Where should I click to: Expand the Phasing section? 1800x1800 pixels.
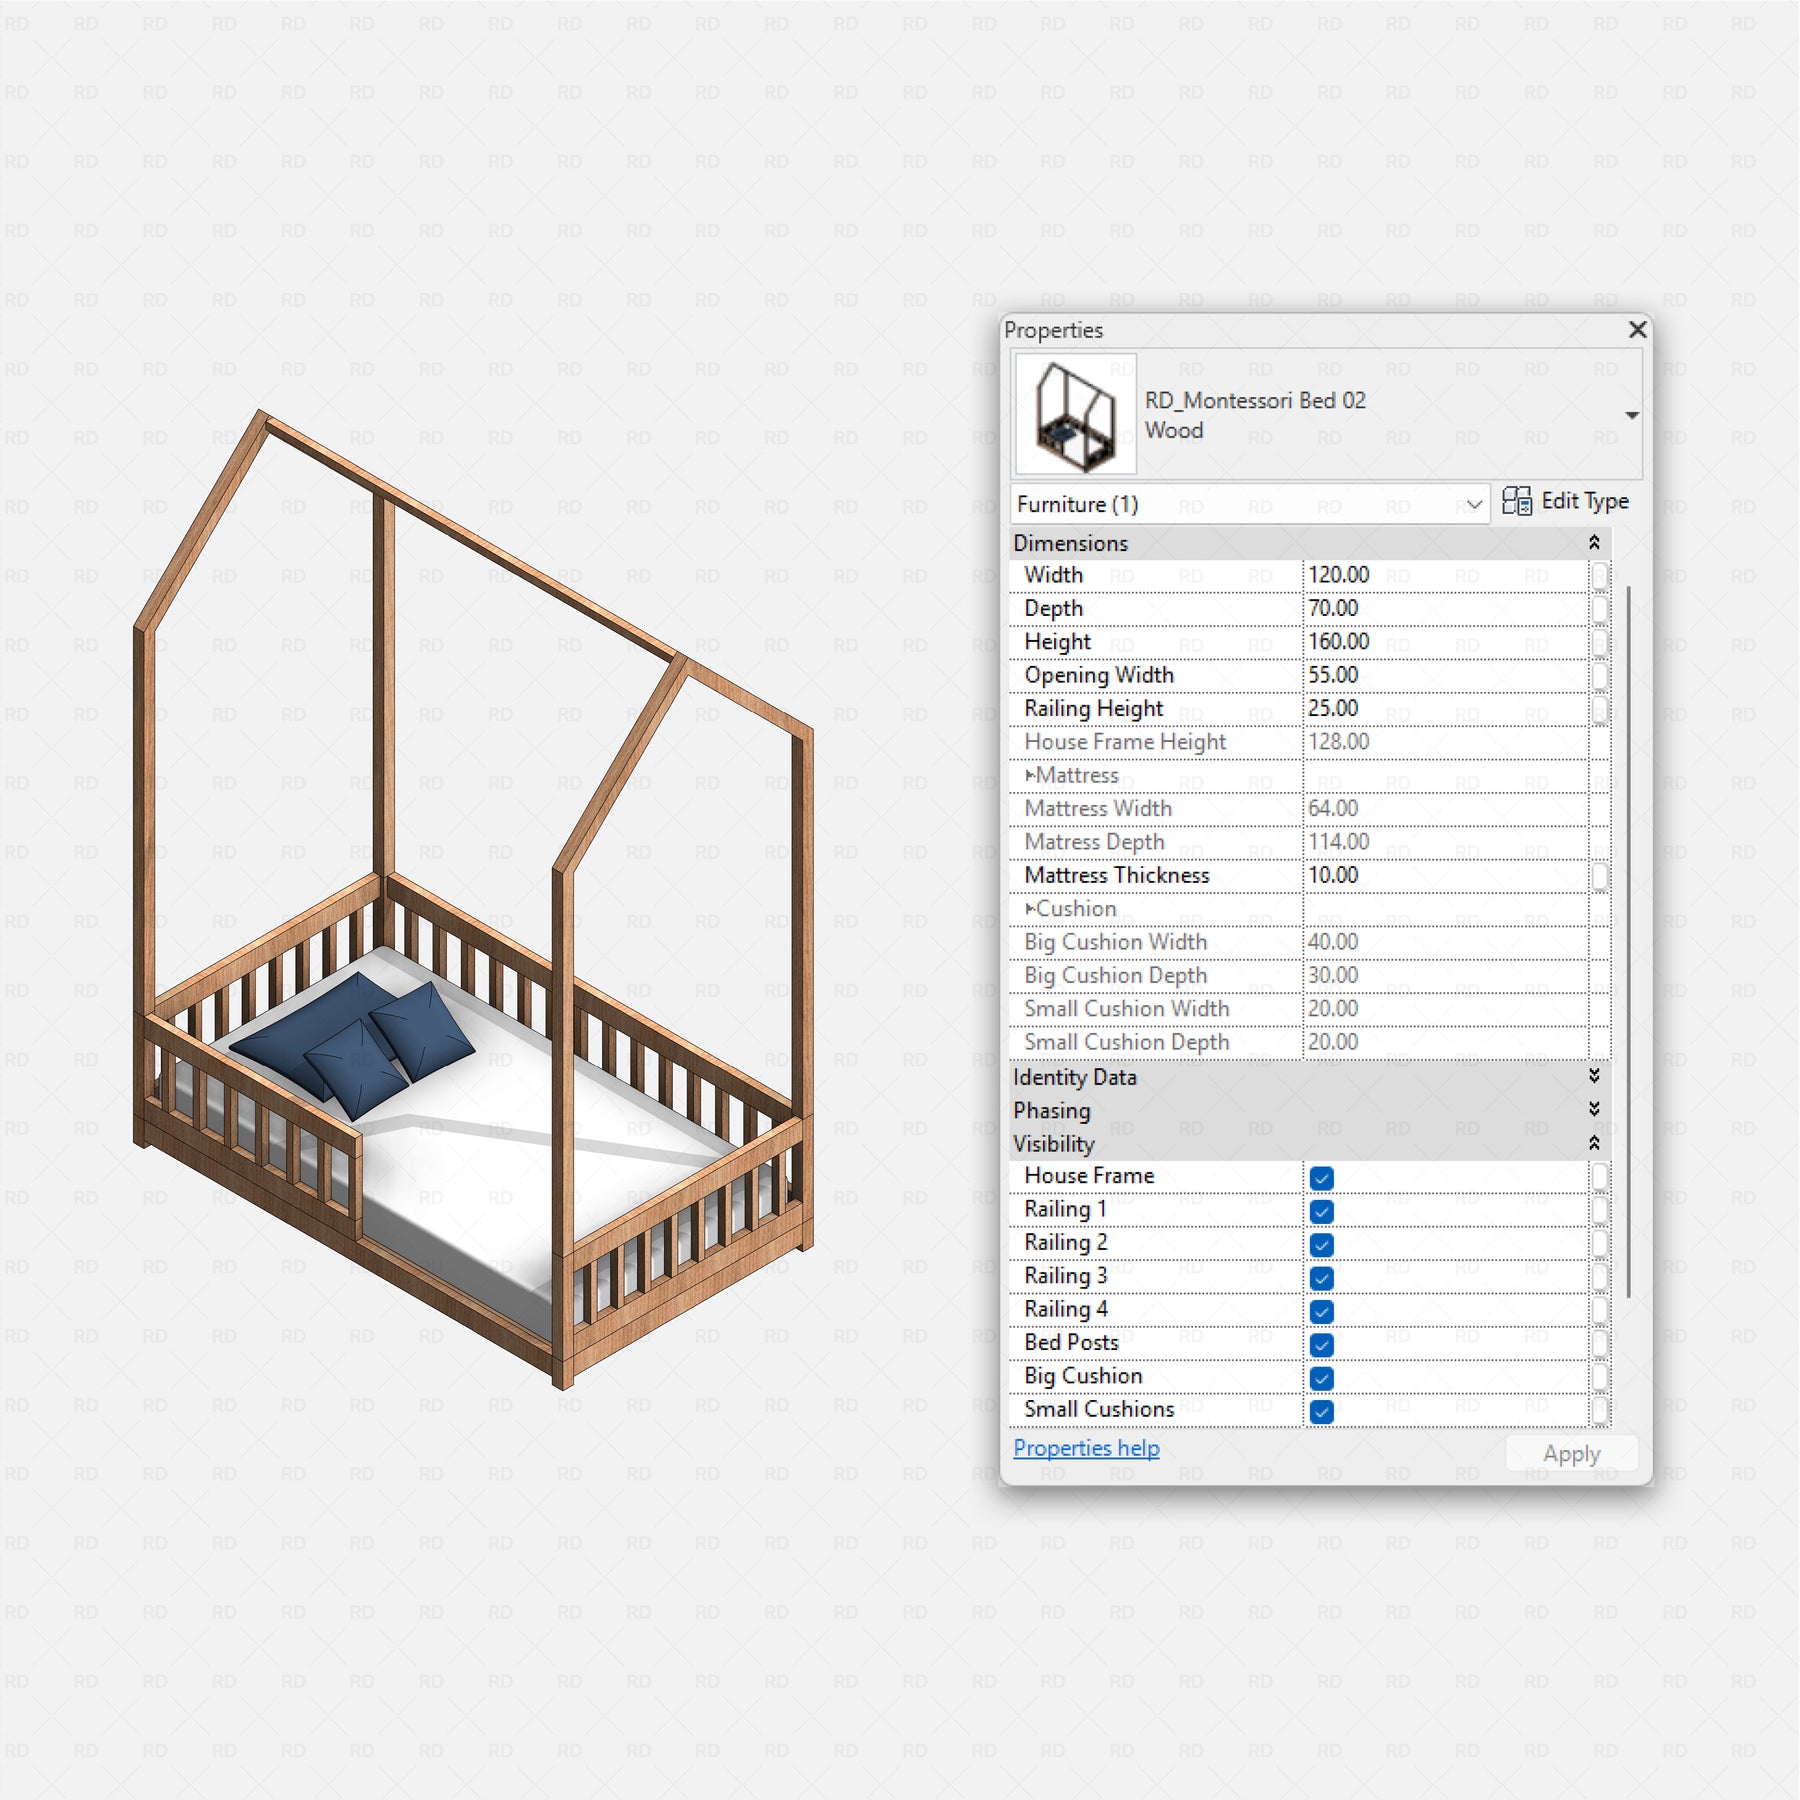tap(1593, 1109)
